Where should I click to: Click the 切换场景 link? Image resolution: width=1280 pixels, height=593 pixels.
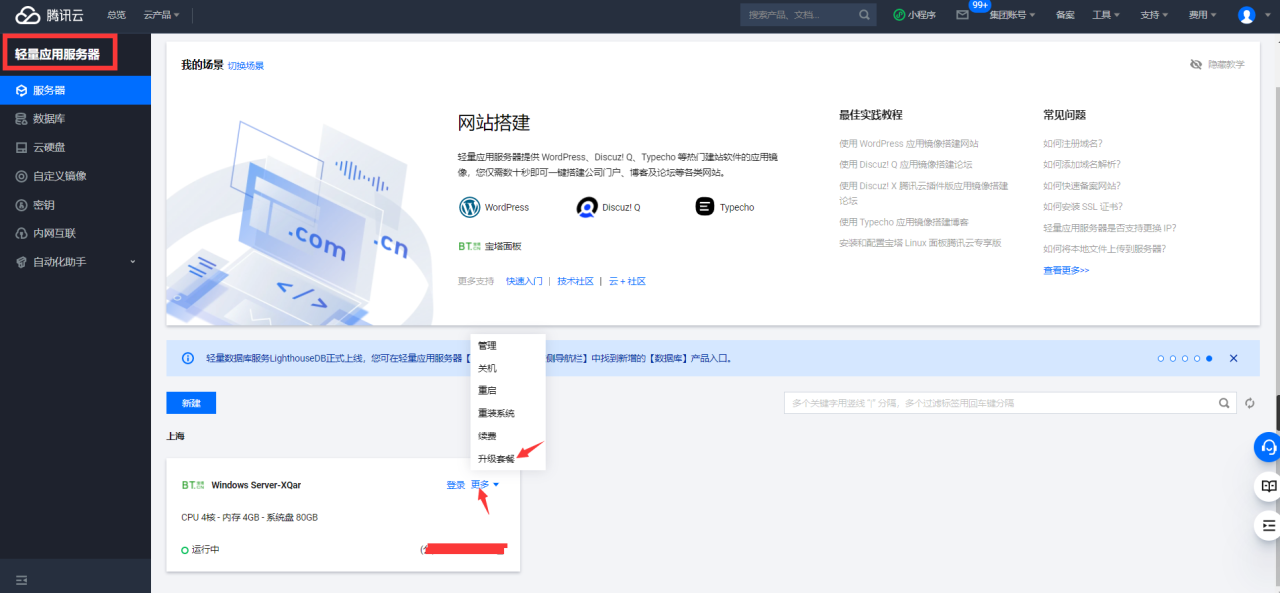tap(246, 65)
